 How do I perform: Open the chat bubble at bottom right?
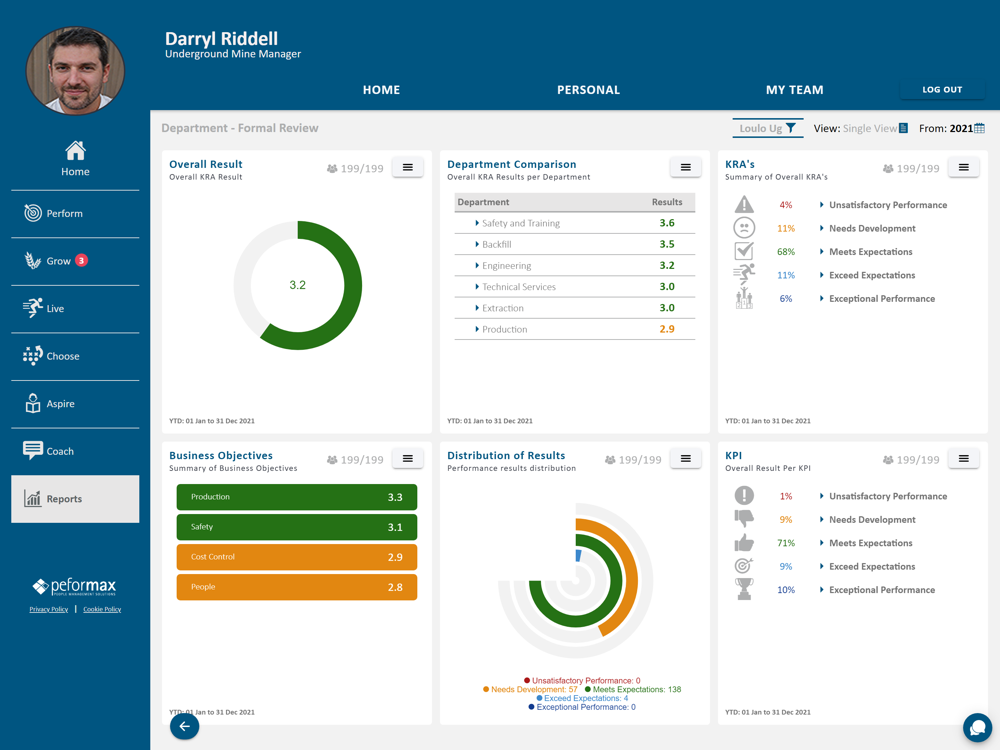pos(977,726)
